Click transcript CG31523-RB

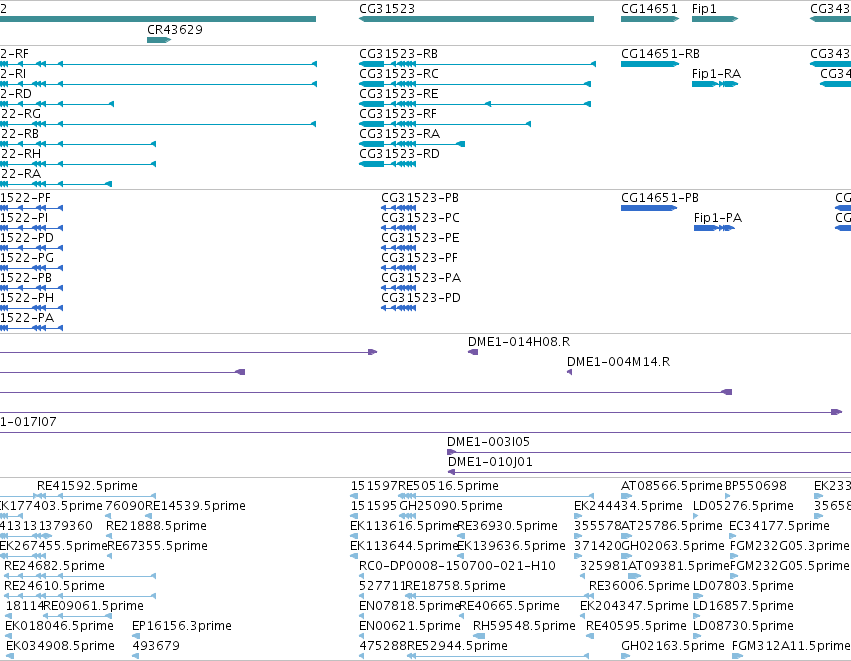tap(477, 64)
